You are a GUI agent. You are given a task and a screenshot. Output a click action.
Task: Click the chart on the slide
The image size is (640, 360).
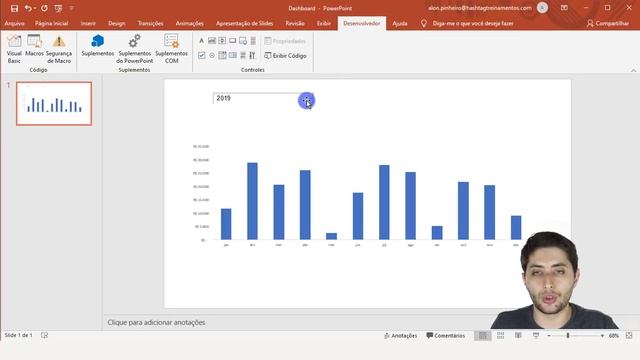(357, 196)
